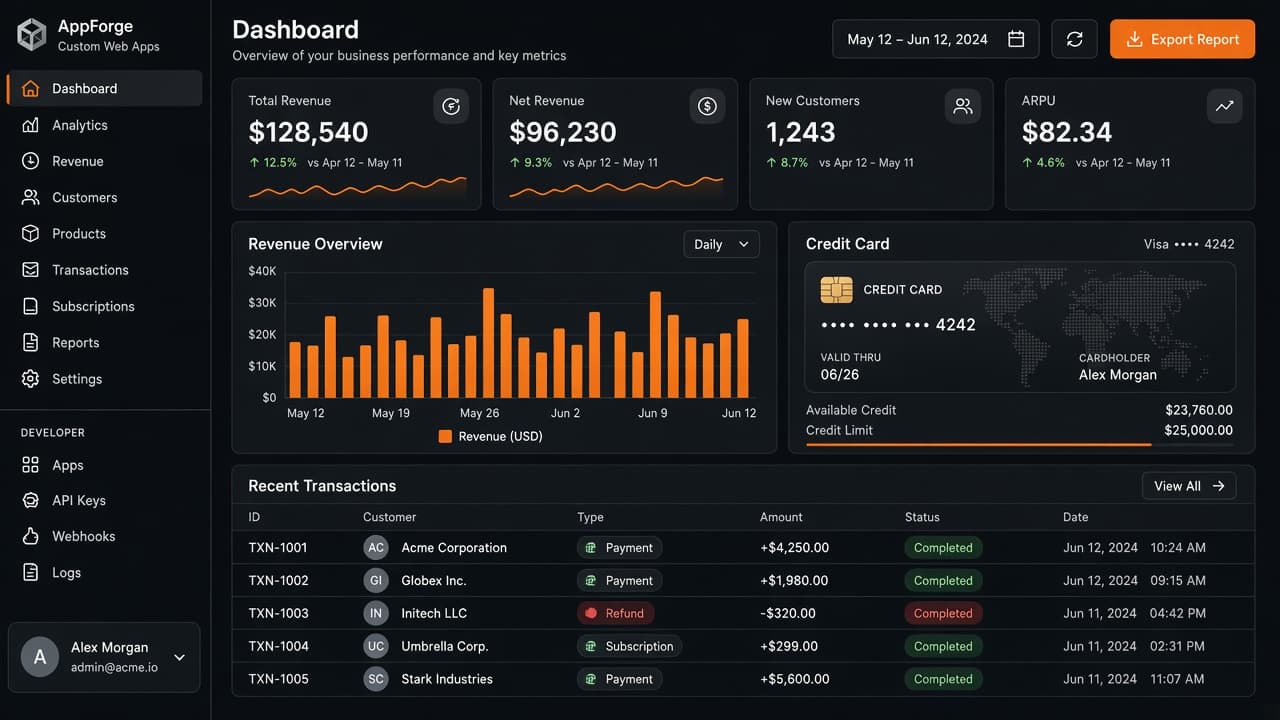Click the SC avatar for Stark Industries
This screenshot has width=1280, height=720.
point(376,679)
